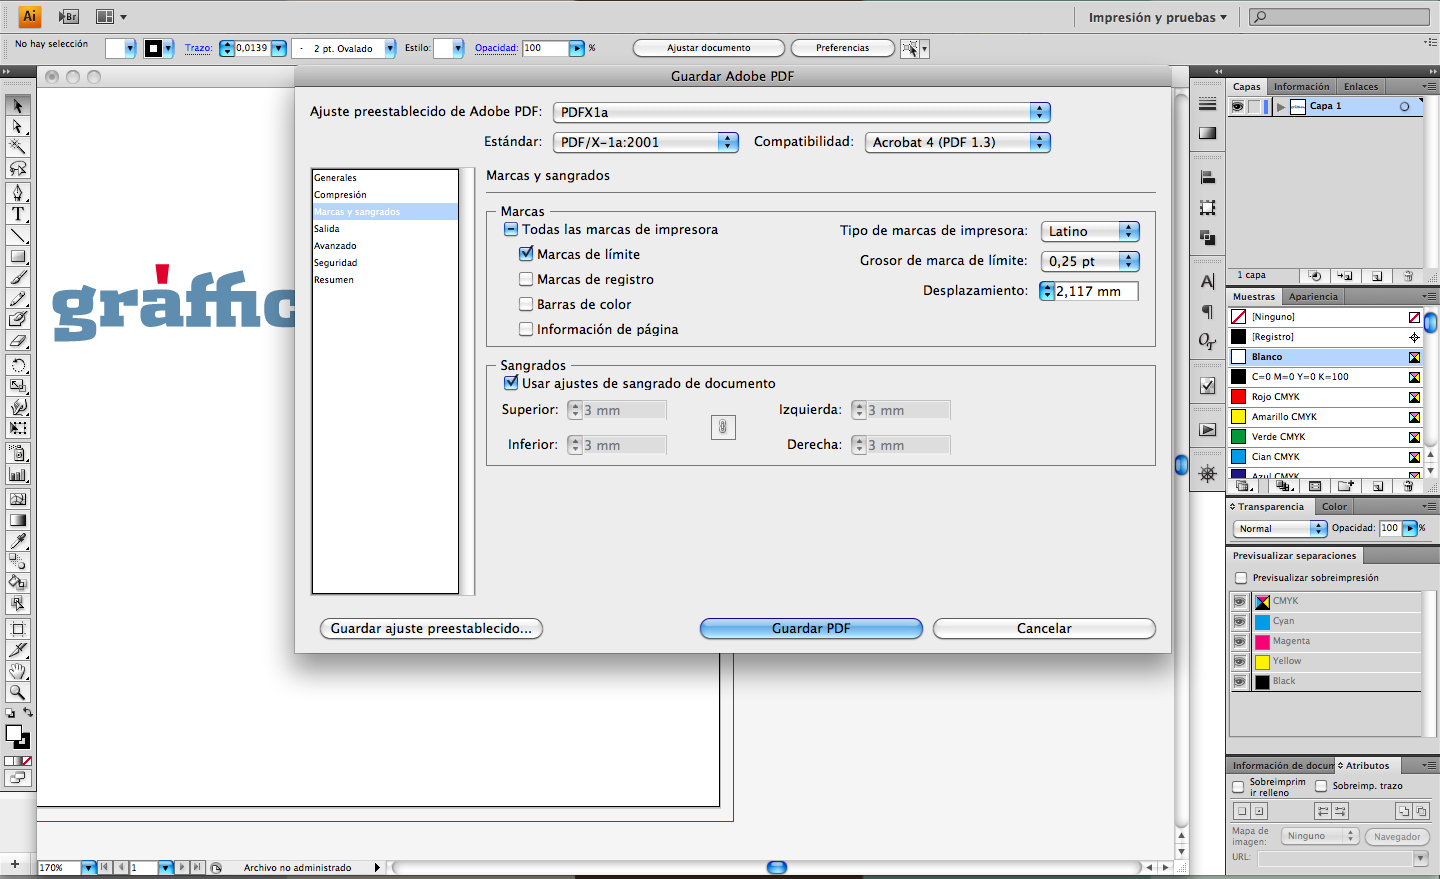Click the Guardar PDF button
Screen dimensions: 1440x879
coord(811,628)
